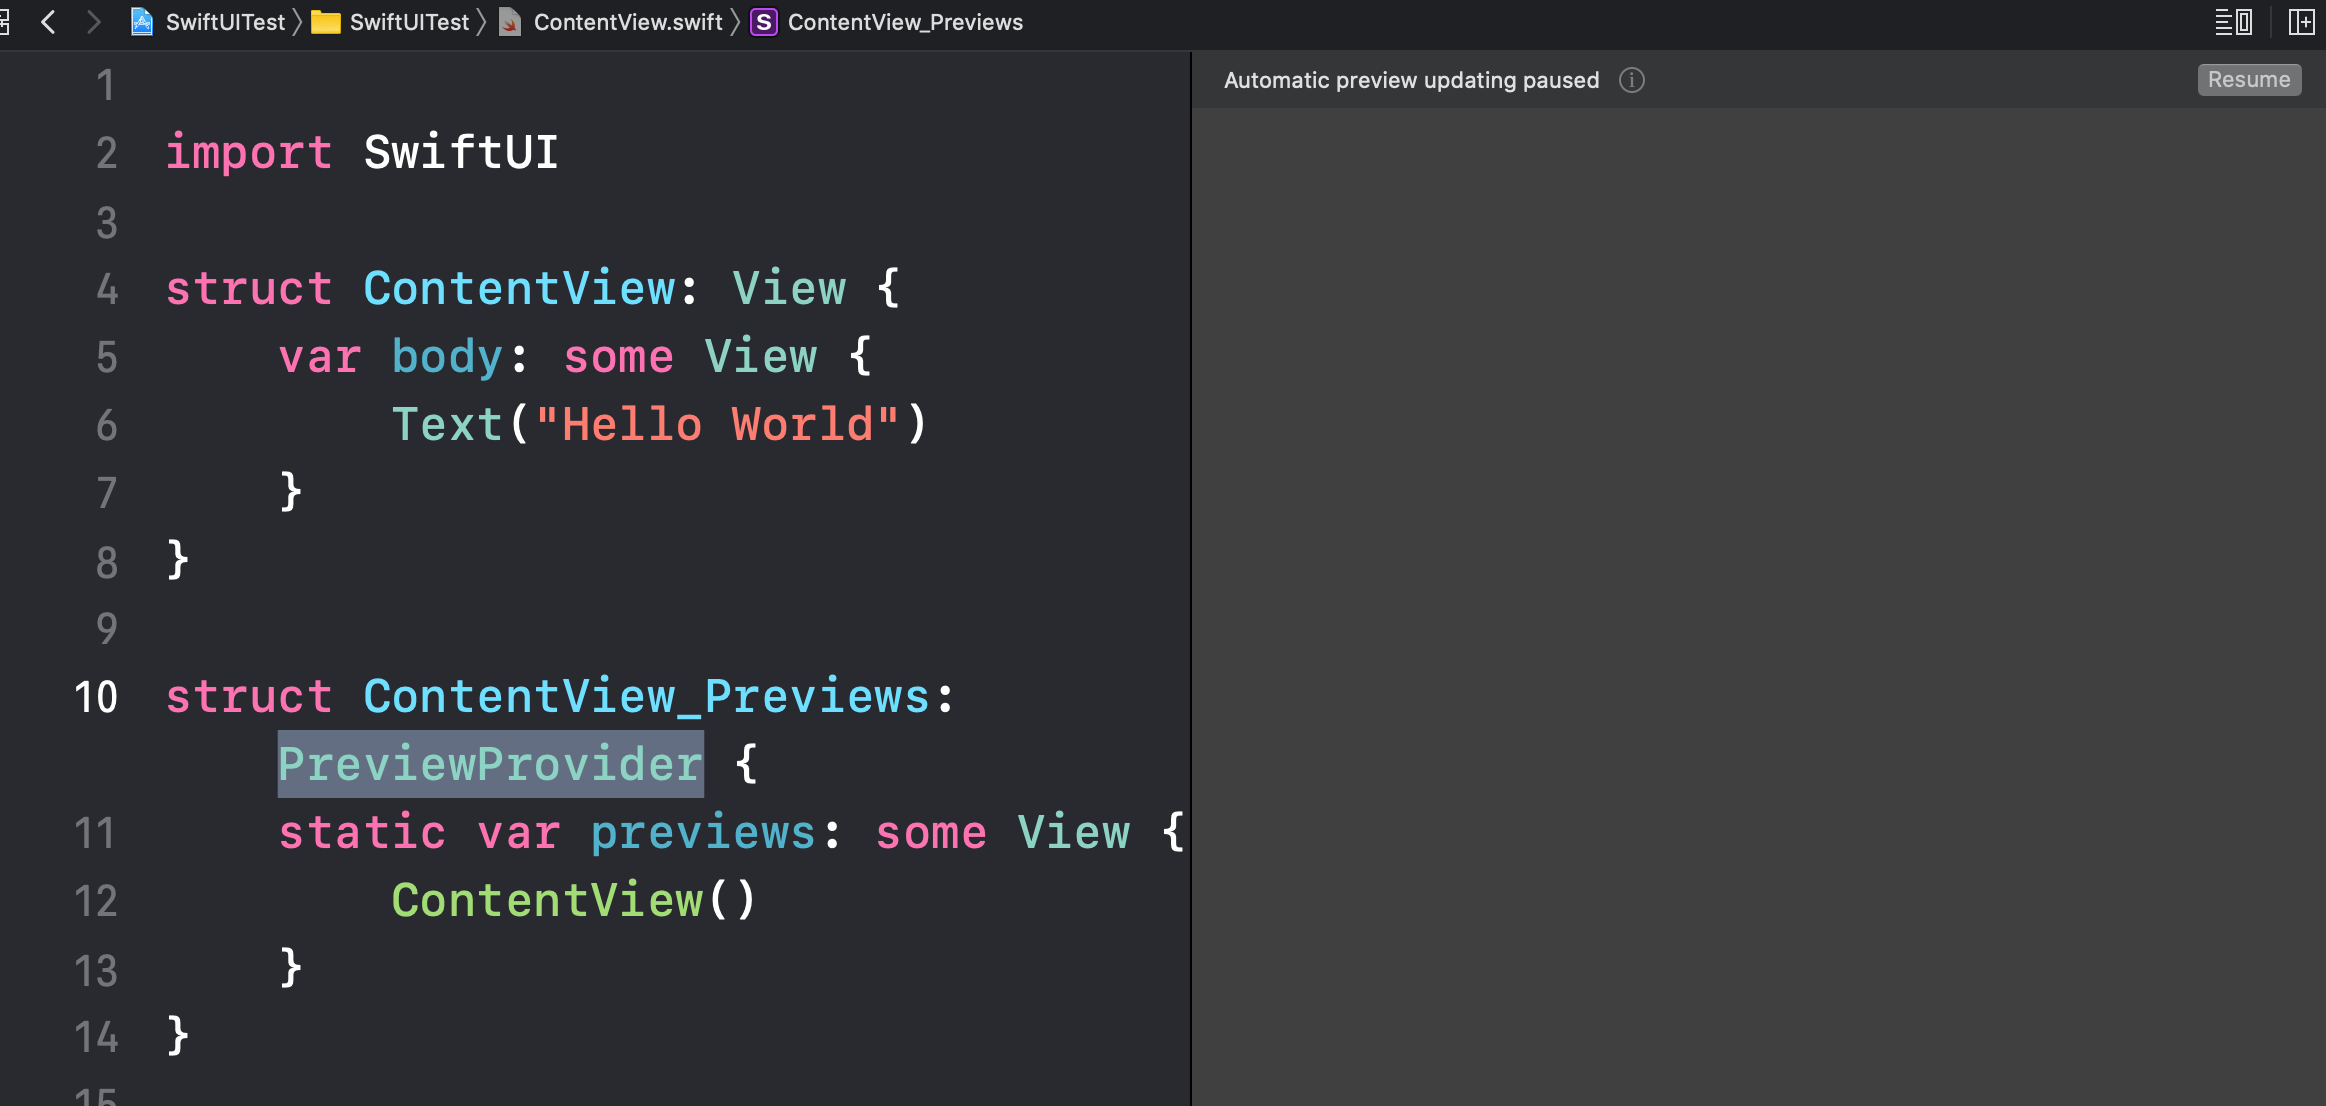Resume automatic preview updating
The width and height of the screenshot is (2326, 1106).
[x=2248, y=80]
